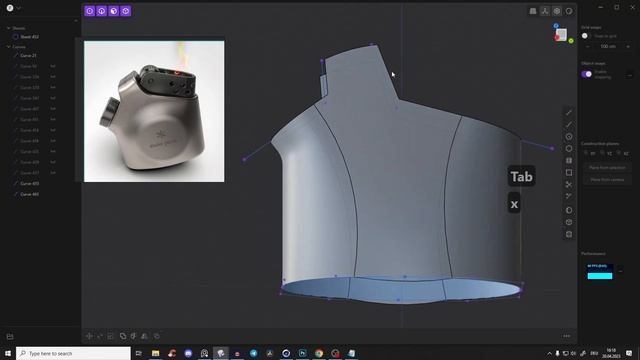Select the Rectangle tool icon
This screenshot has height=360, width=640.
pyautogui.click(x=569, y=173)
